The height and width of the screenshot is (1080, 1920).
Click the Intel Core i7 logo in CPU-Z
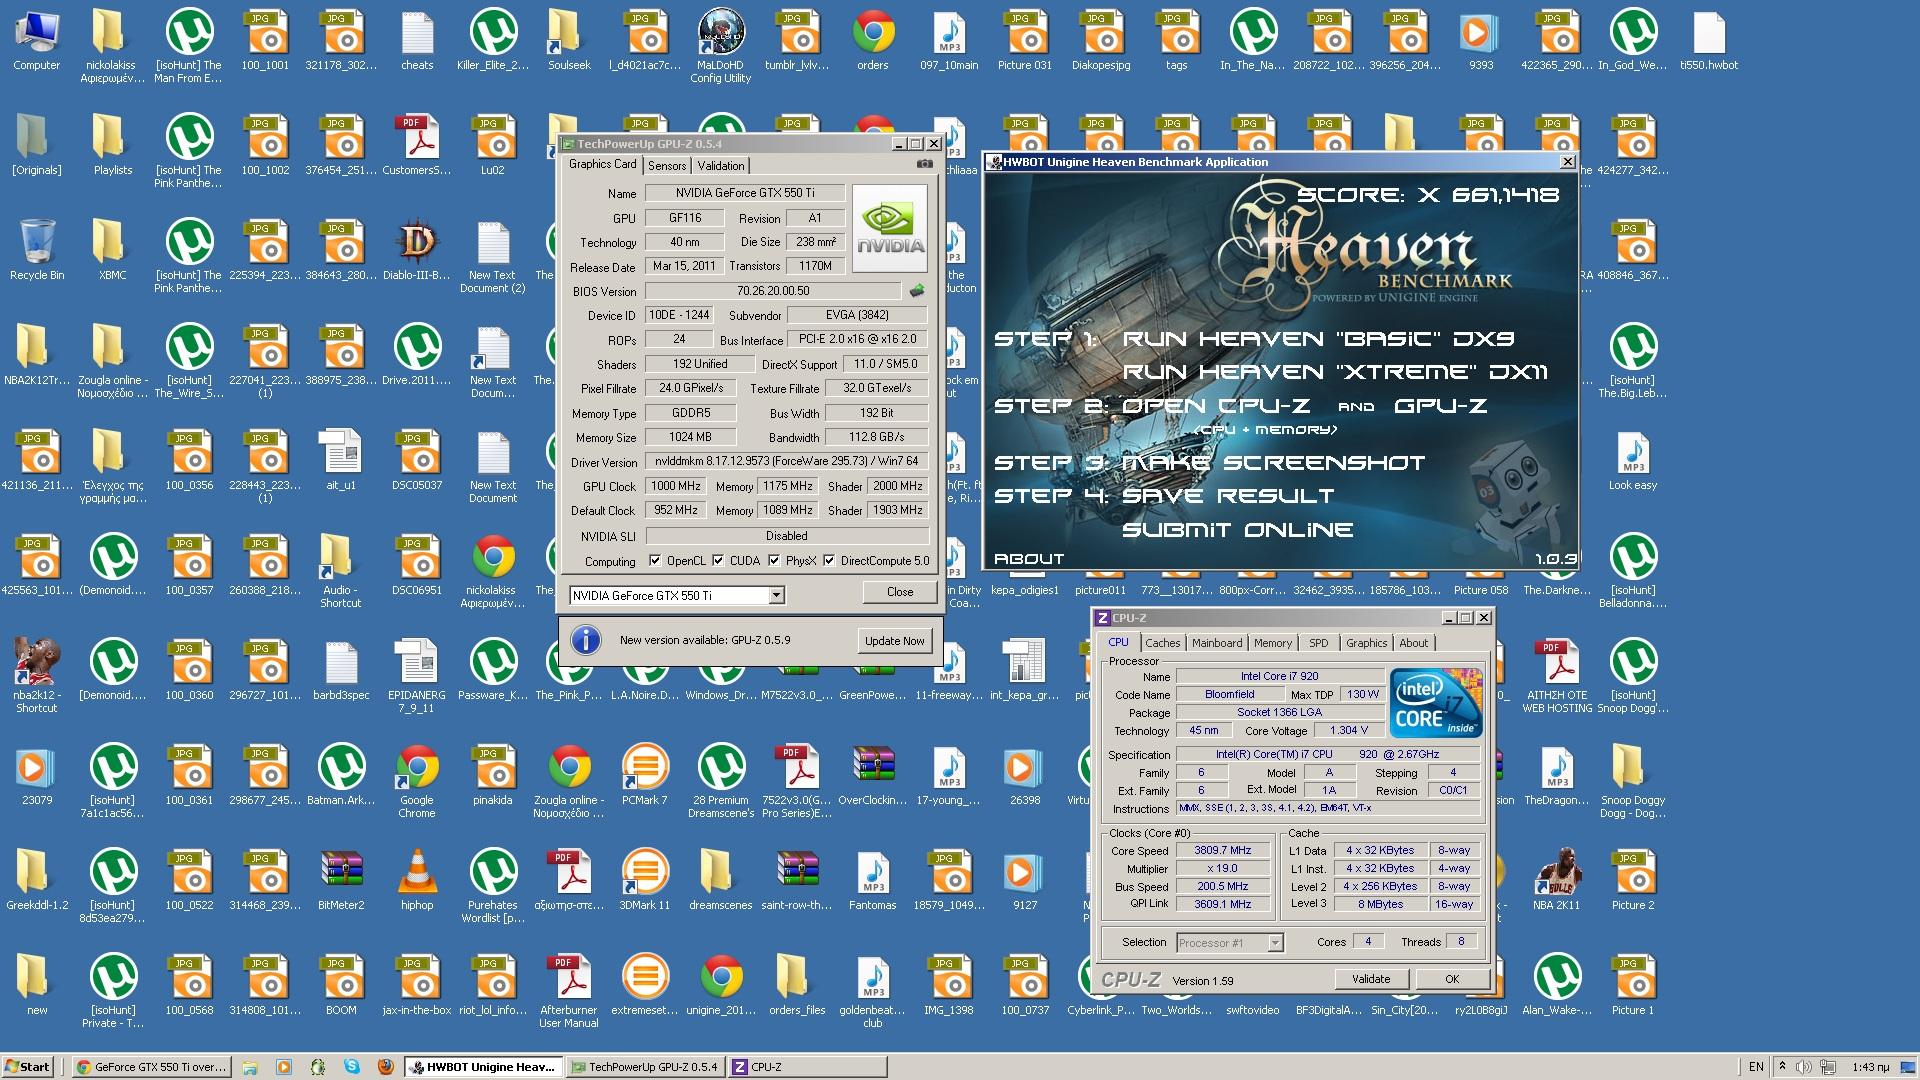[1434, 702]
